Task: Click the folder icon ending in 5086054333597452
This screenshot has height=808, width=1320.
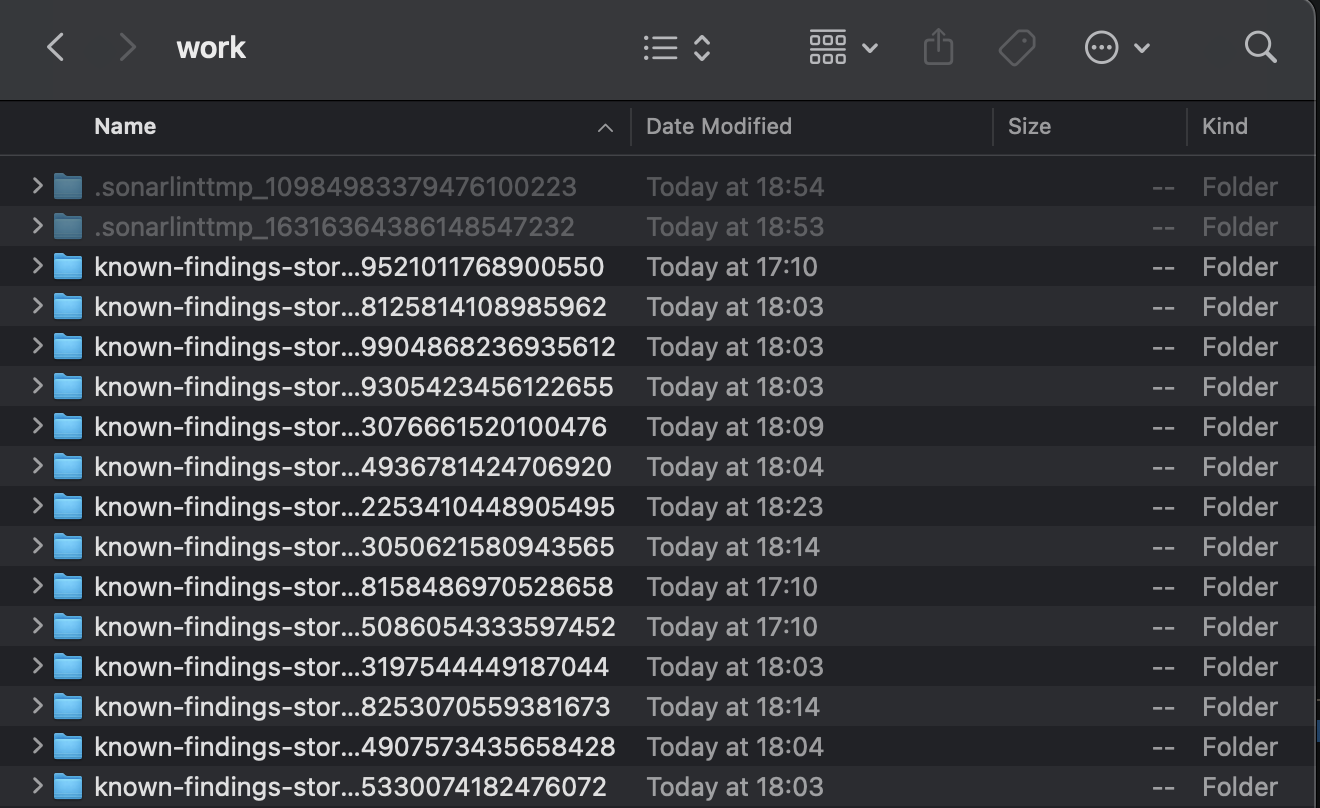Action: pyautogui.click(x=67, y=627)
